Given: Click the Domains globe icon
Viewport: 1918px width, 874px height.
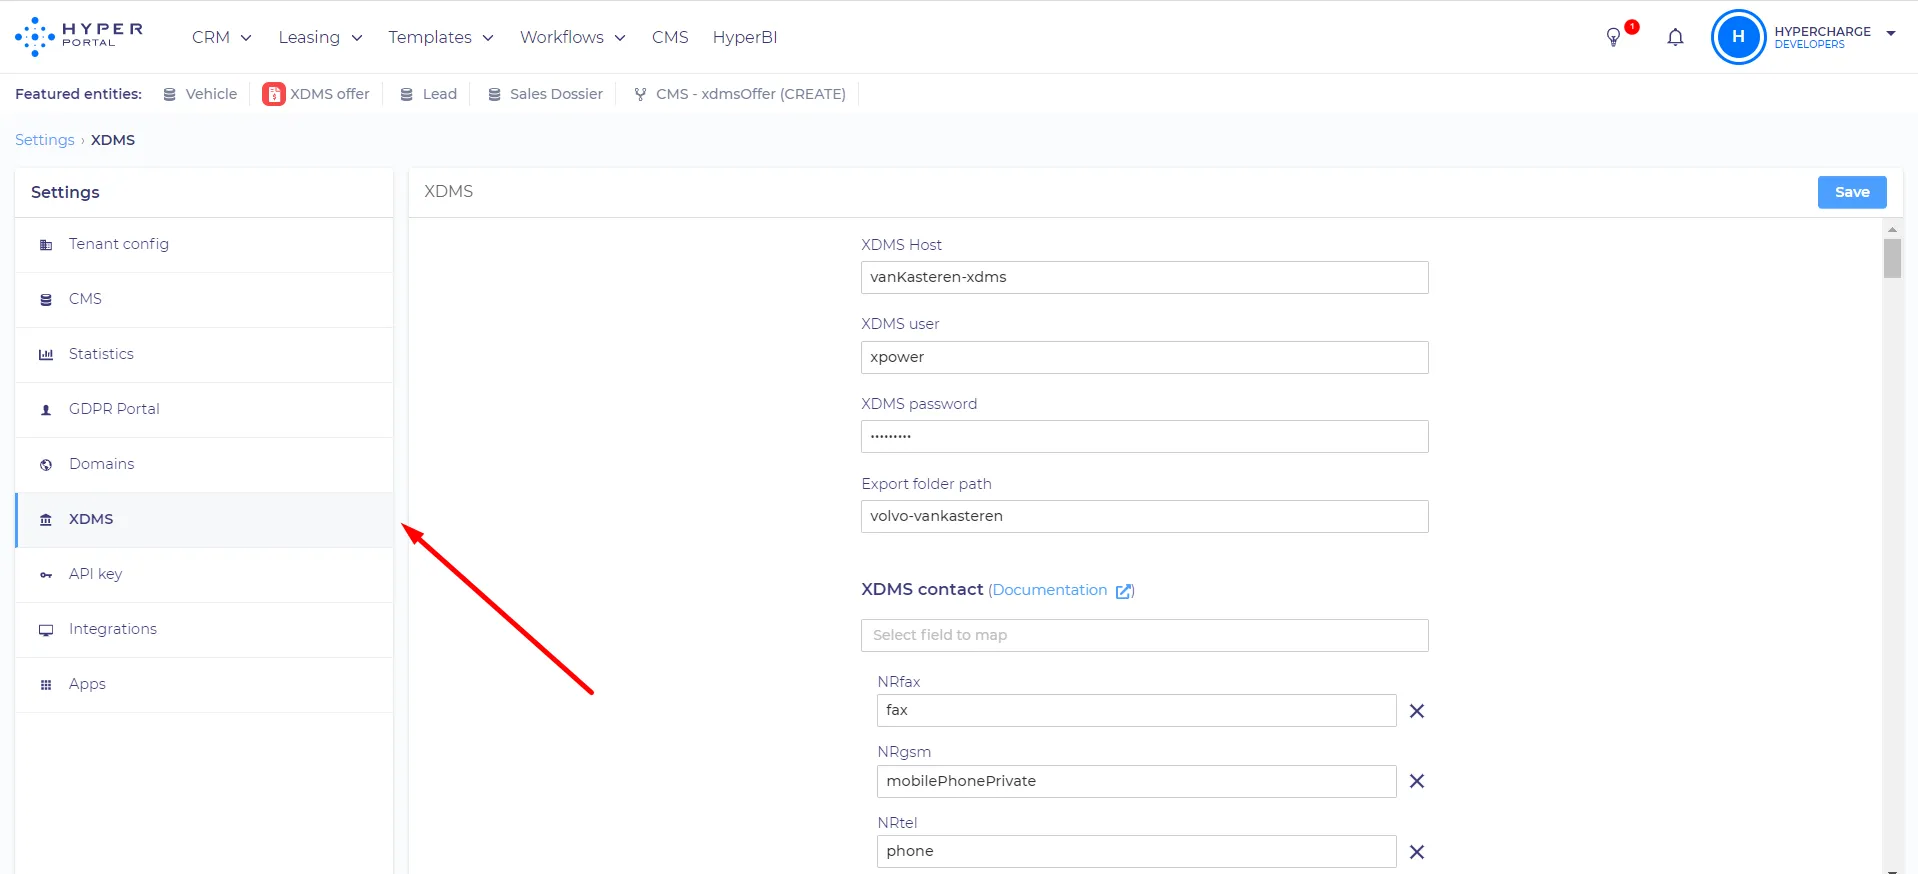Looking at the screenshot, I should pyautogui.click(x=46, y=465).
